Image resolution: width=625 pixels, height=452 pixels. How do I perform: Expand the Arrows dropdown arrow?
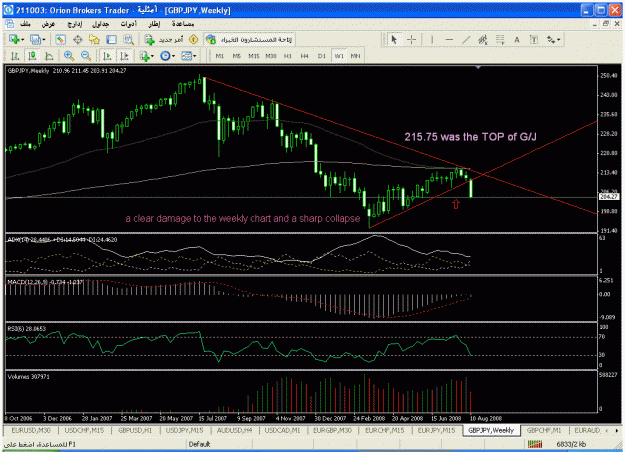[x=559, y=40]
